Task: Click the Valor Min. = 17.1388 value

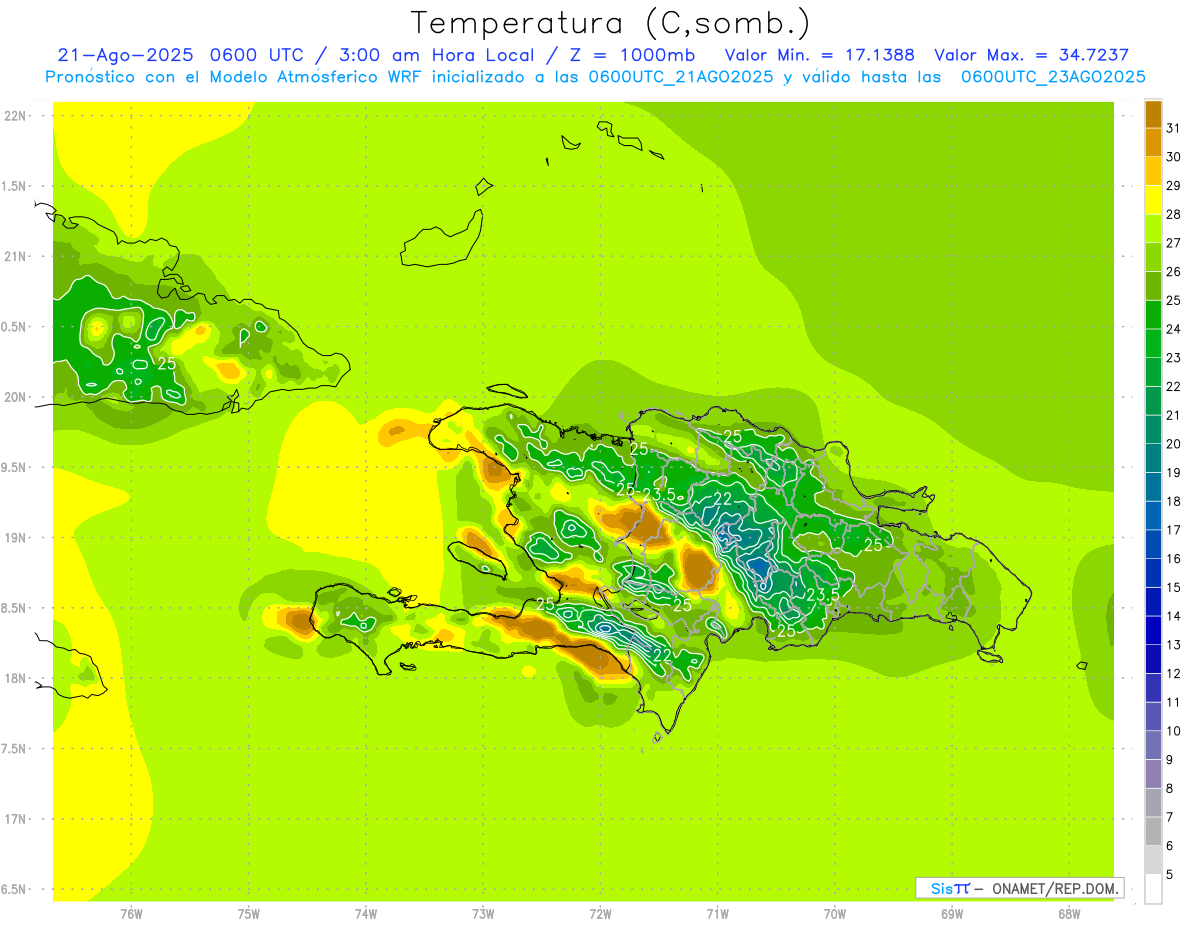Action: 820,55
